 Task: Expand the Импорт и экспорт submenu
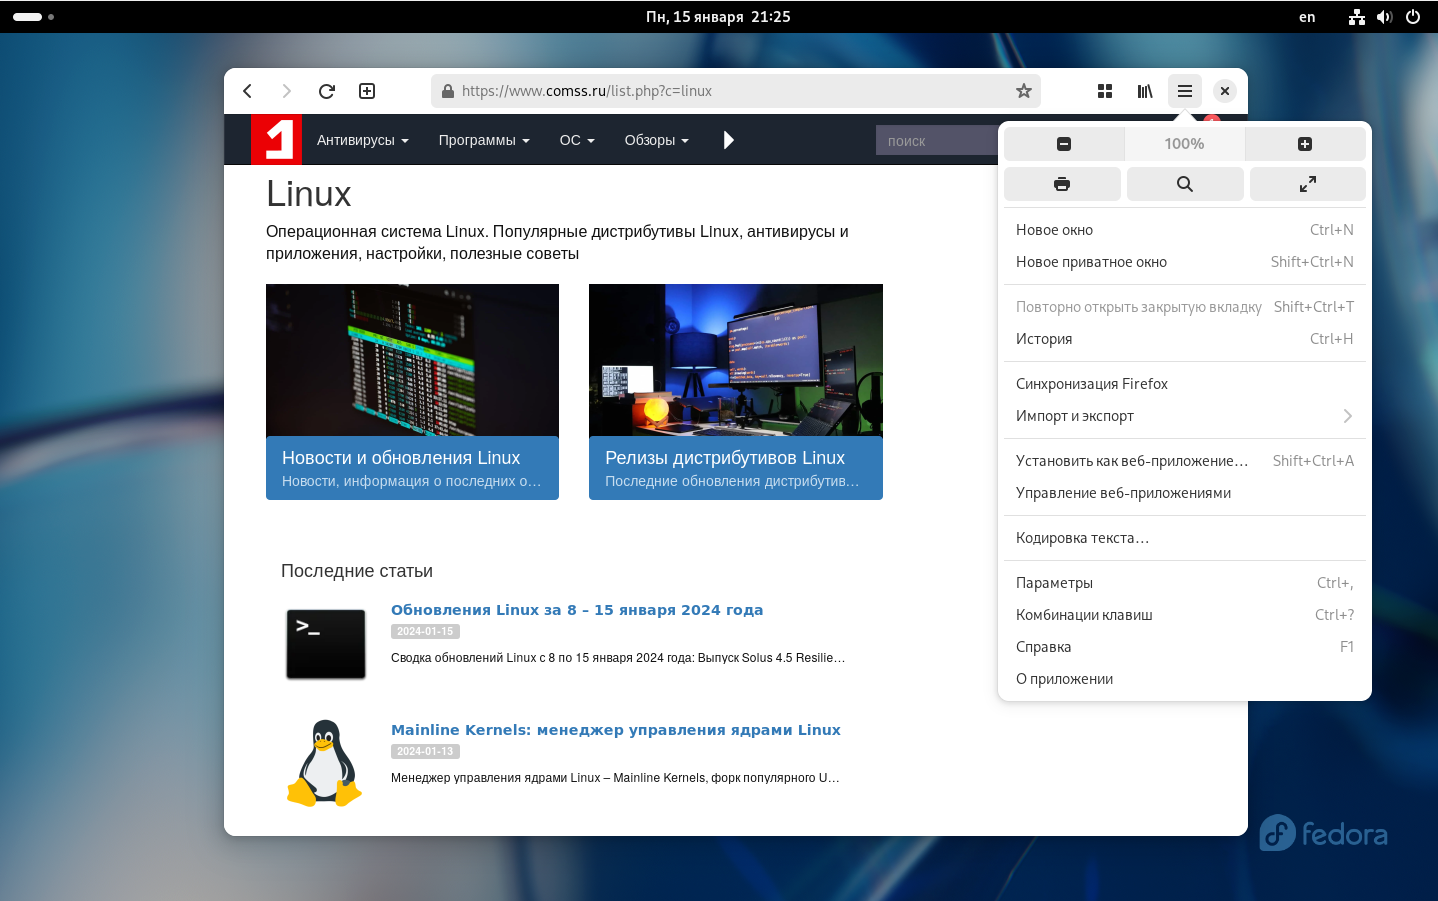1185,416
